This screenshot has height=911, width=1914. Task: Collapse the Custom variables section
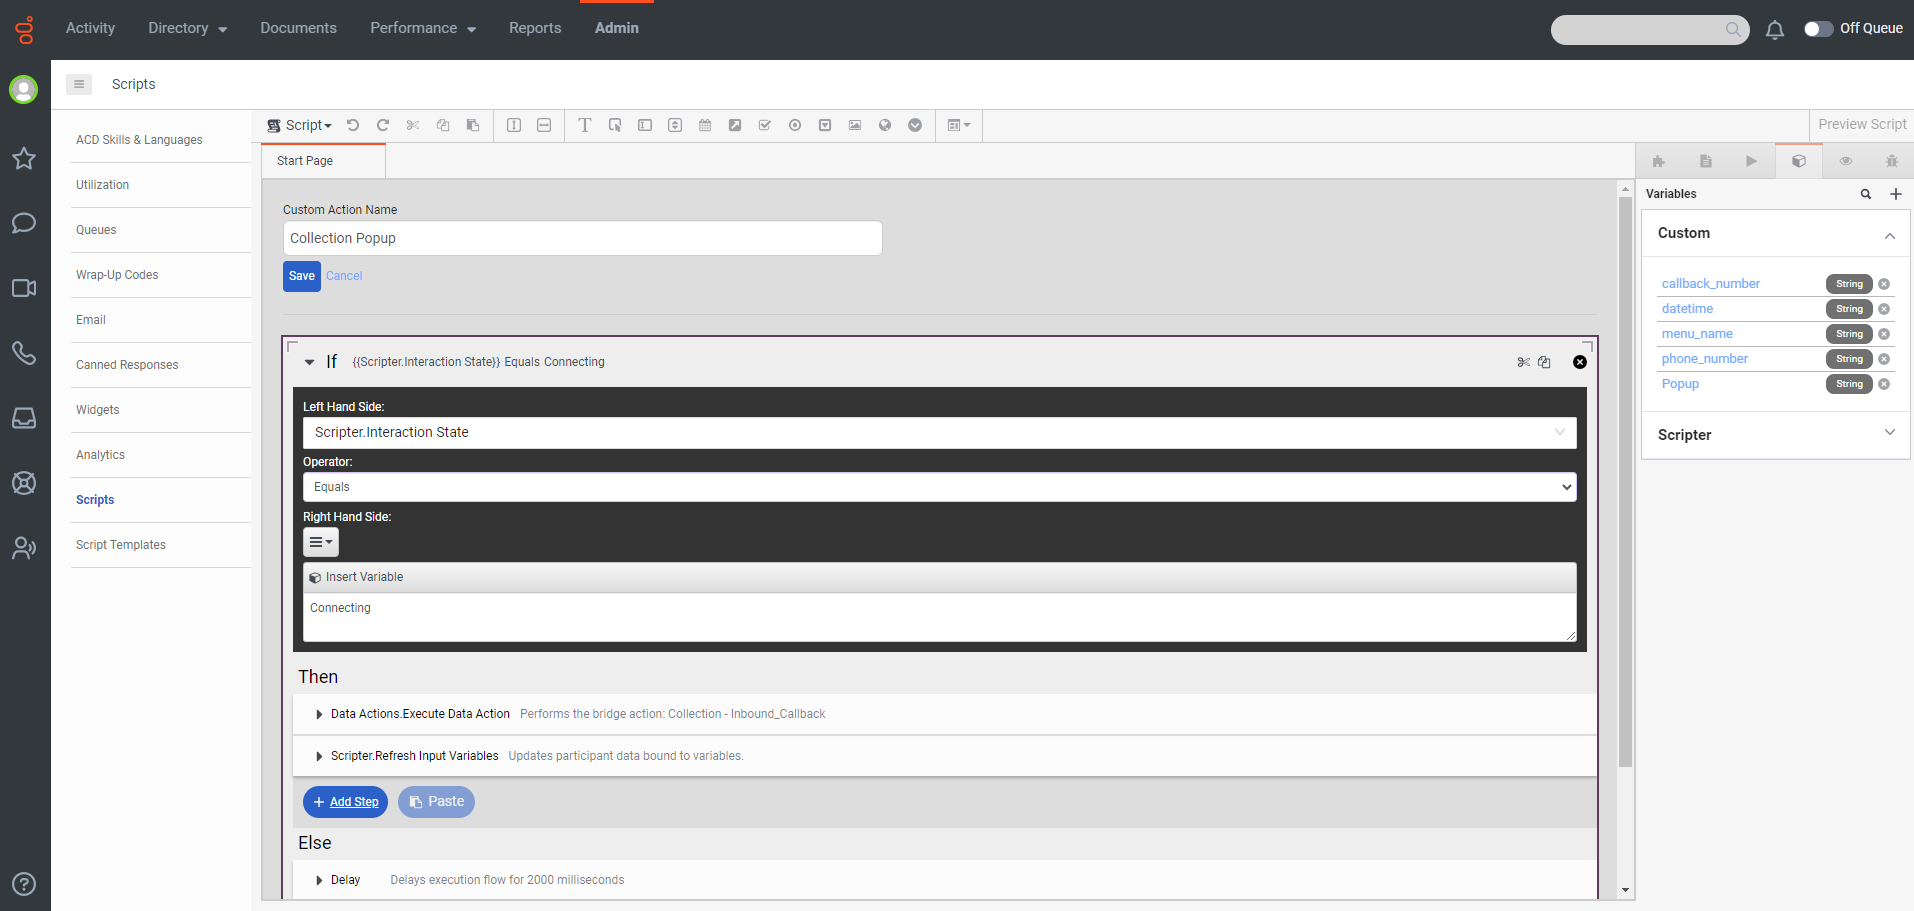(1890, 235)
